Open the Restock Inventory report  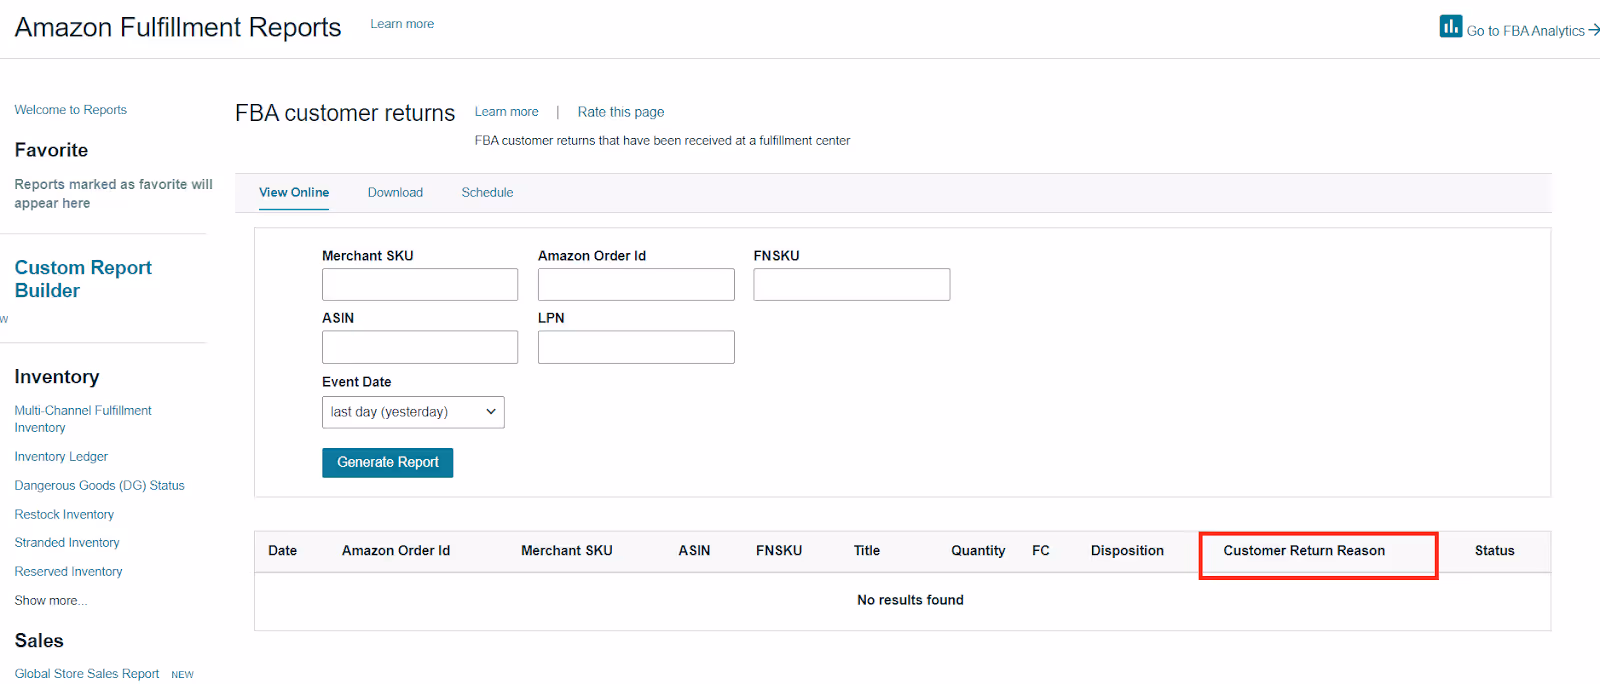click(64, 515)
